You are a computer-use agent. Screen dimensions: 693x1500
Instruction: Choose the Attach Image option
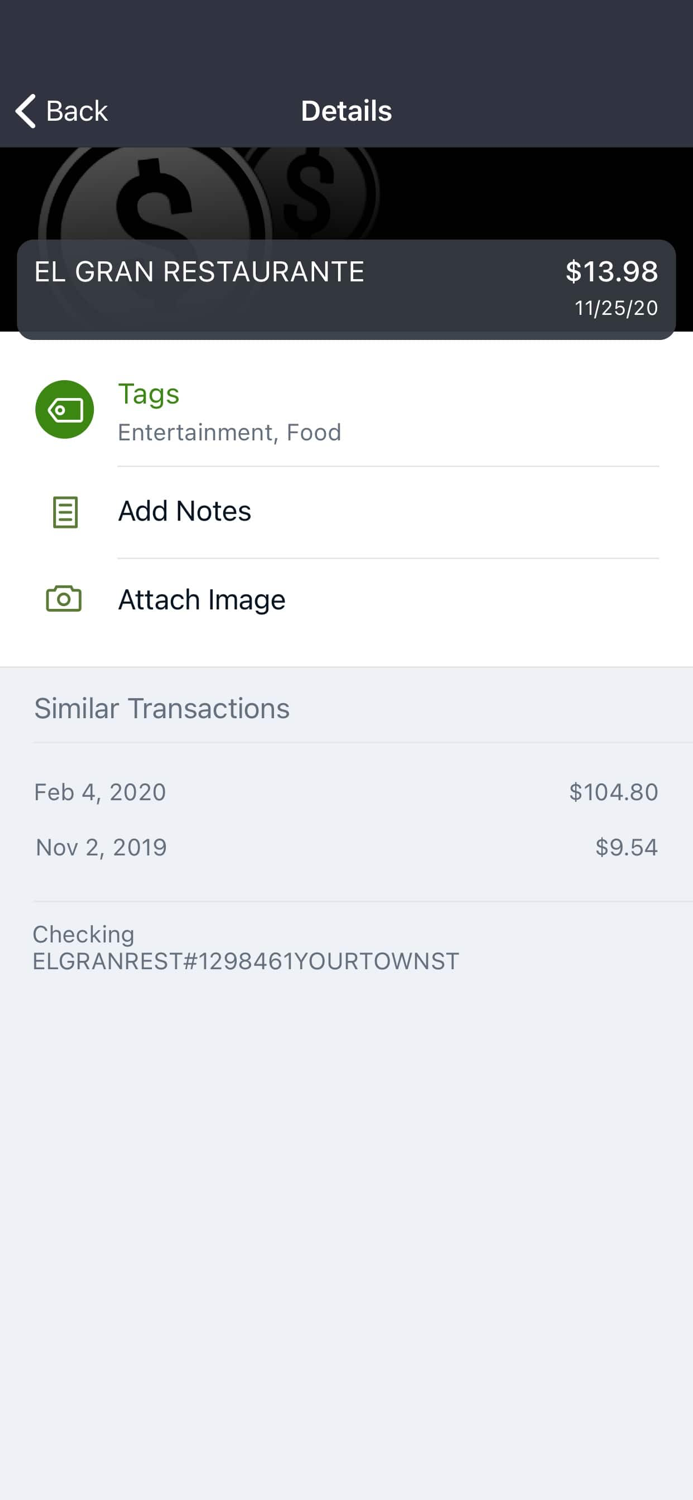click(202, 600)
